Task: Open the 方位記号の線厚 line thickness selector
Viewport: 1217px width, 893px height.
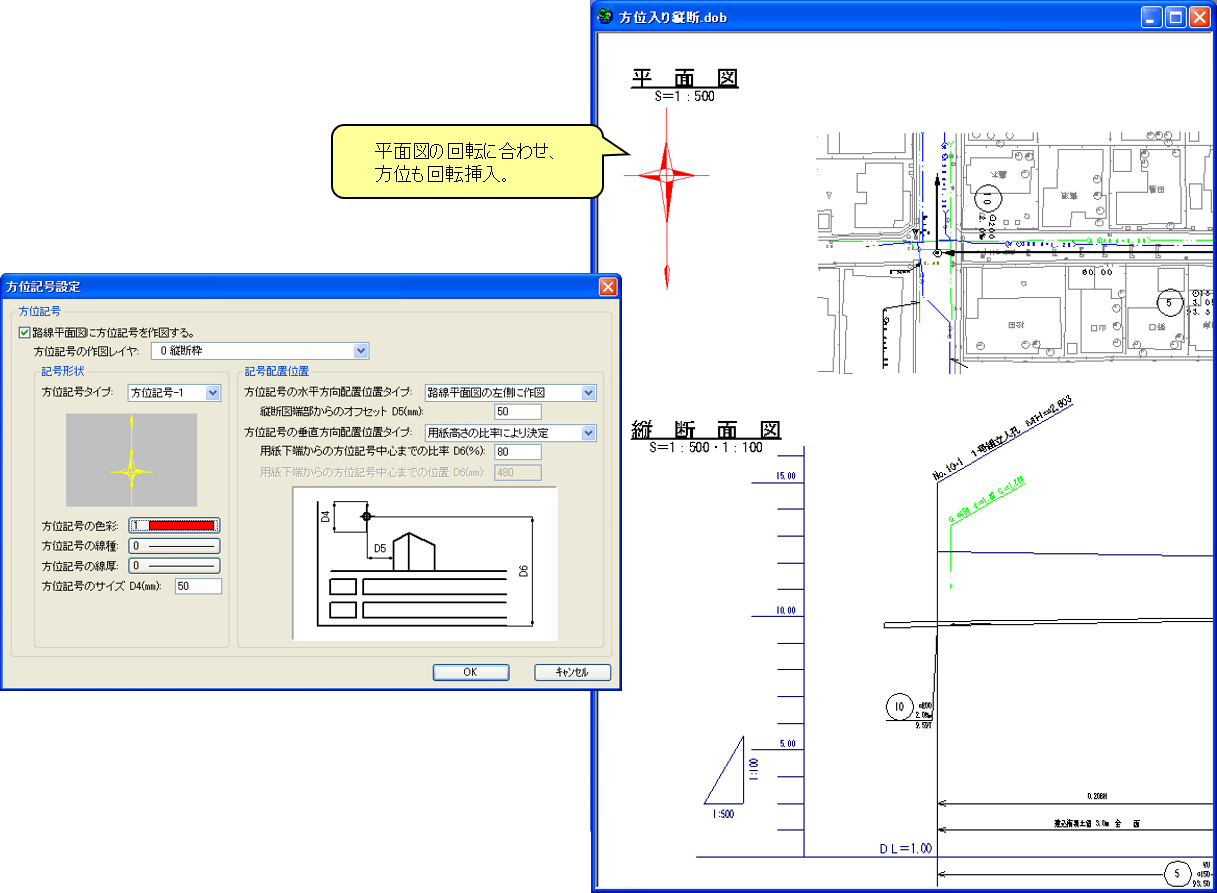Action: click(174, 566)
